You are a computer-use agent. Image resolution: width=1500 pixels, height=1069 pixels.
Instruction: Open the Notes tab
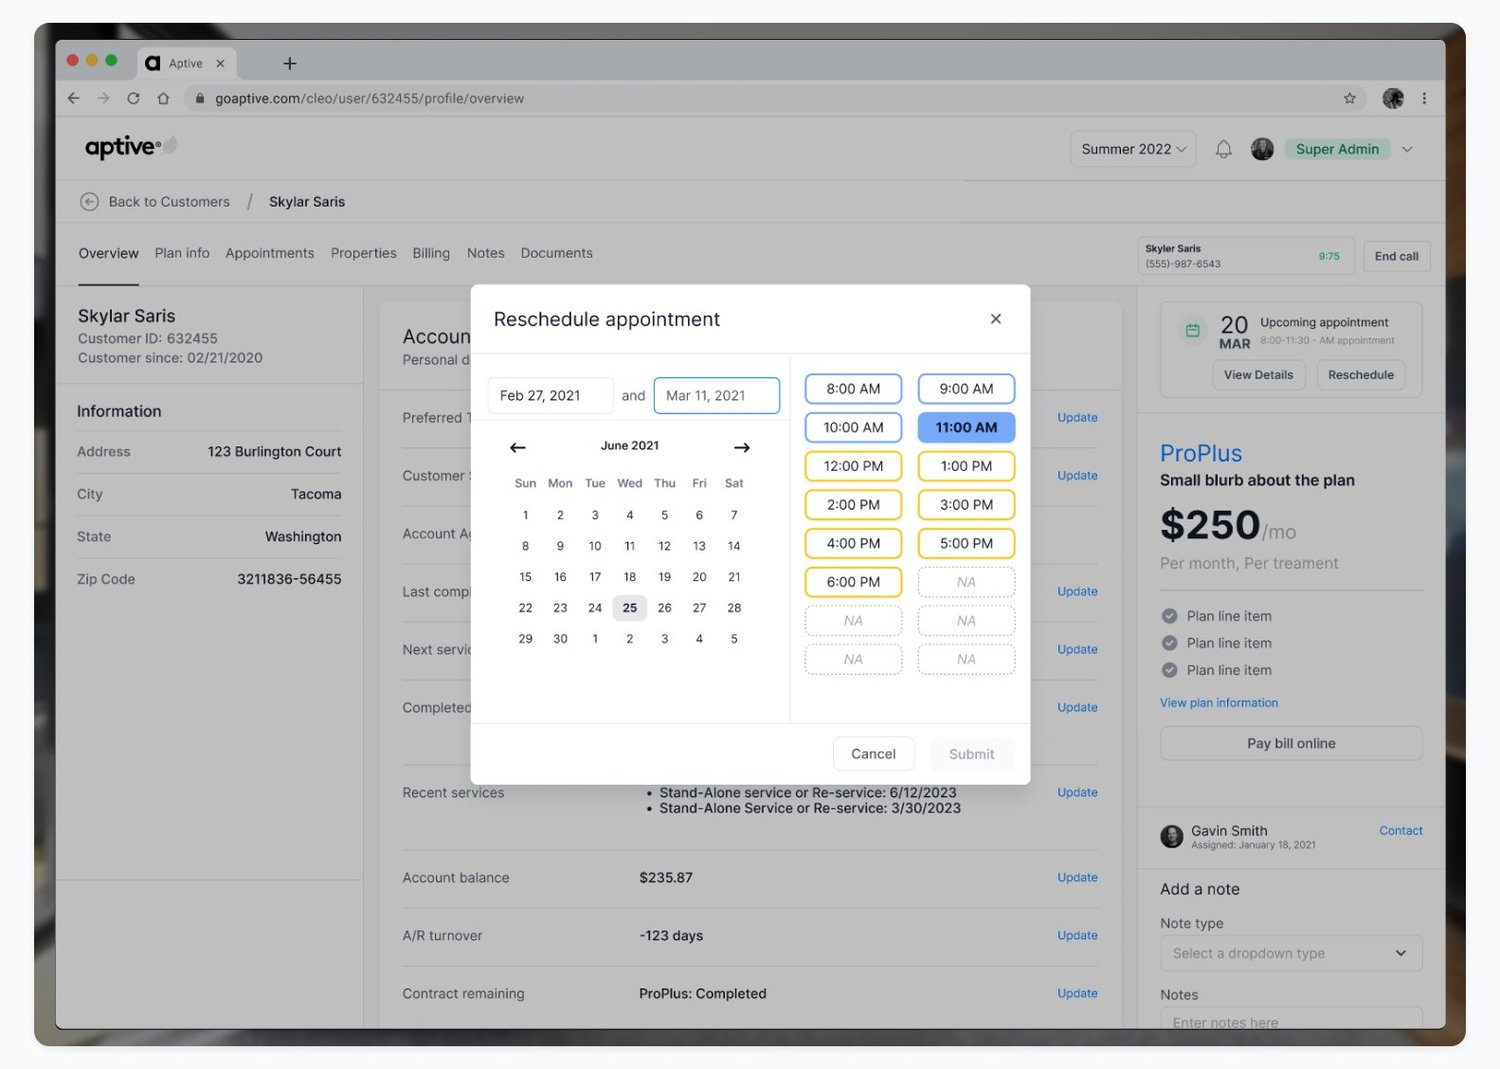click(x=486, y=253)
